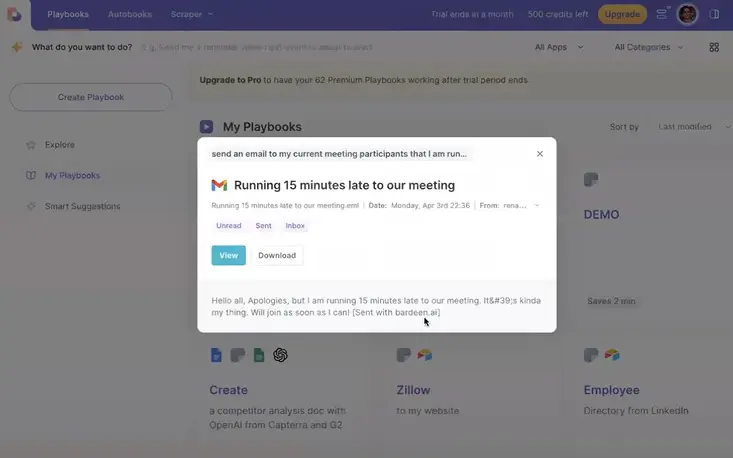The image size is (733, 458).
Task: Click the magic sparkle icon
Action: tap(17, 47)
